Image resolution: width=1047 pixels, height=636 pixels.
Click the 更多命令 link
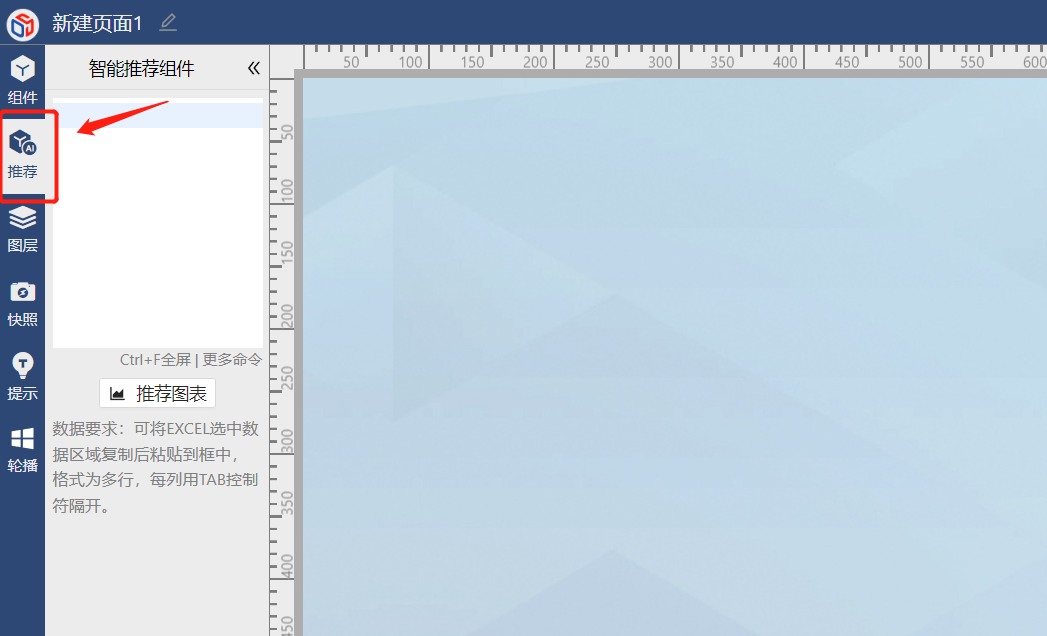tap(232, 359)
